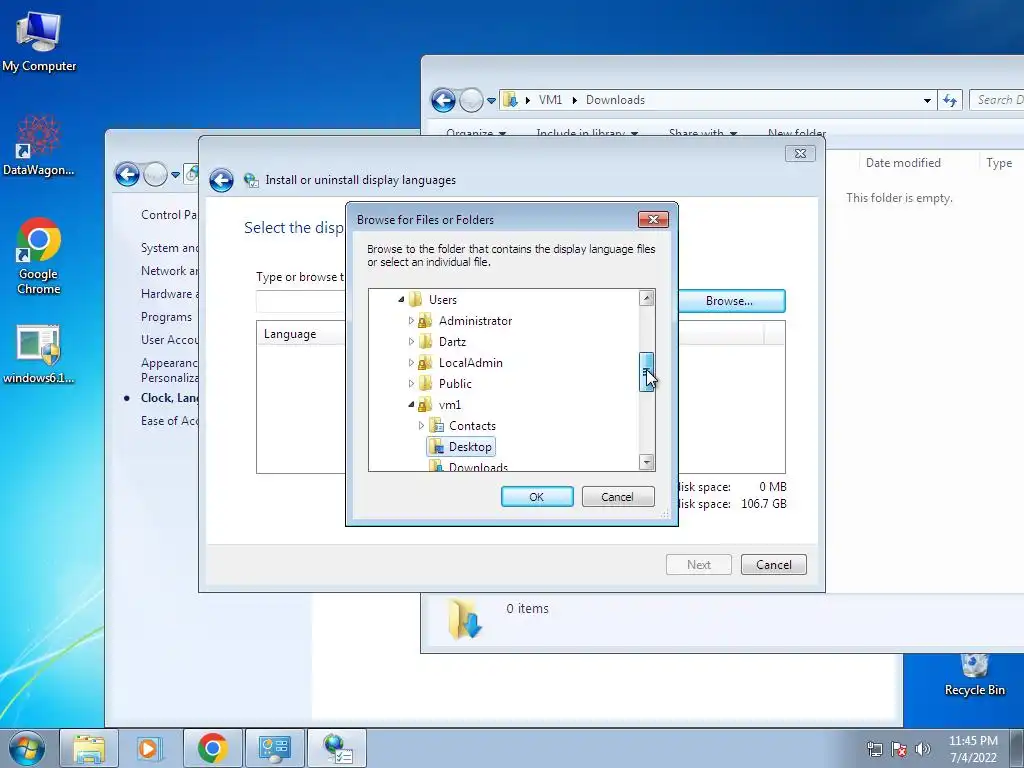Select the Contacts folder icon in tree

point(436,426)
